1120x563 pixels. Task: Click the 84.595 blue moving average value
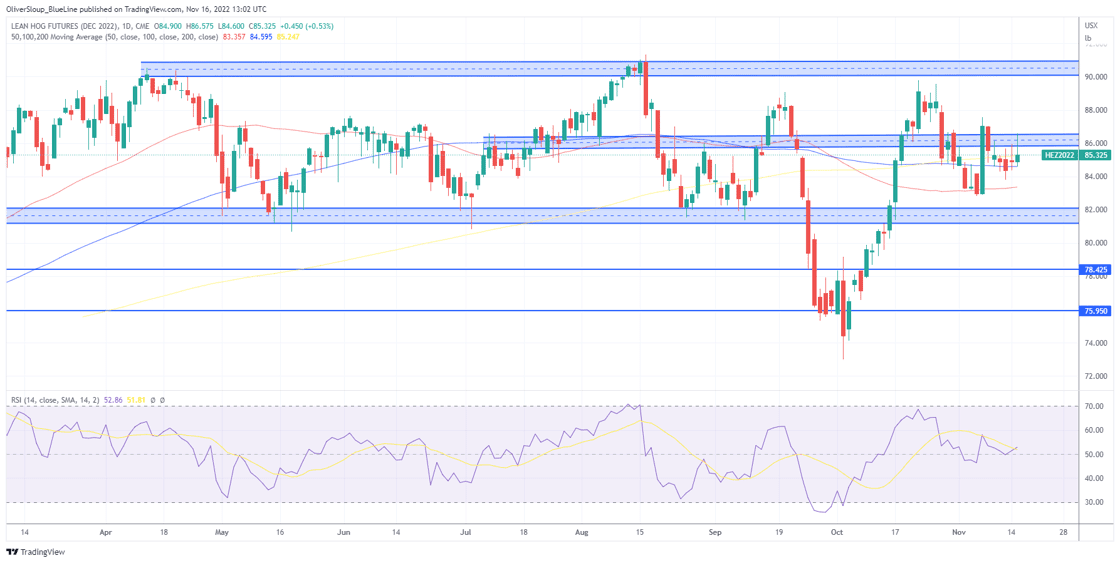tap(261, 36)
